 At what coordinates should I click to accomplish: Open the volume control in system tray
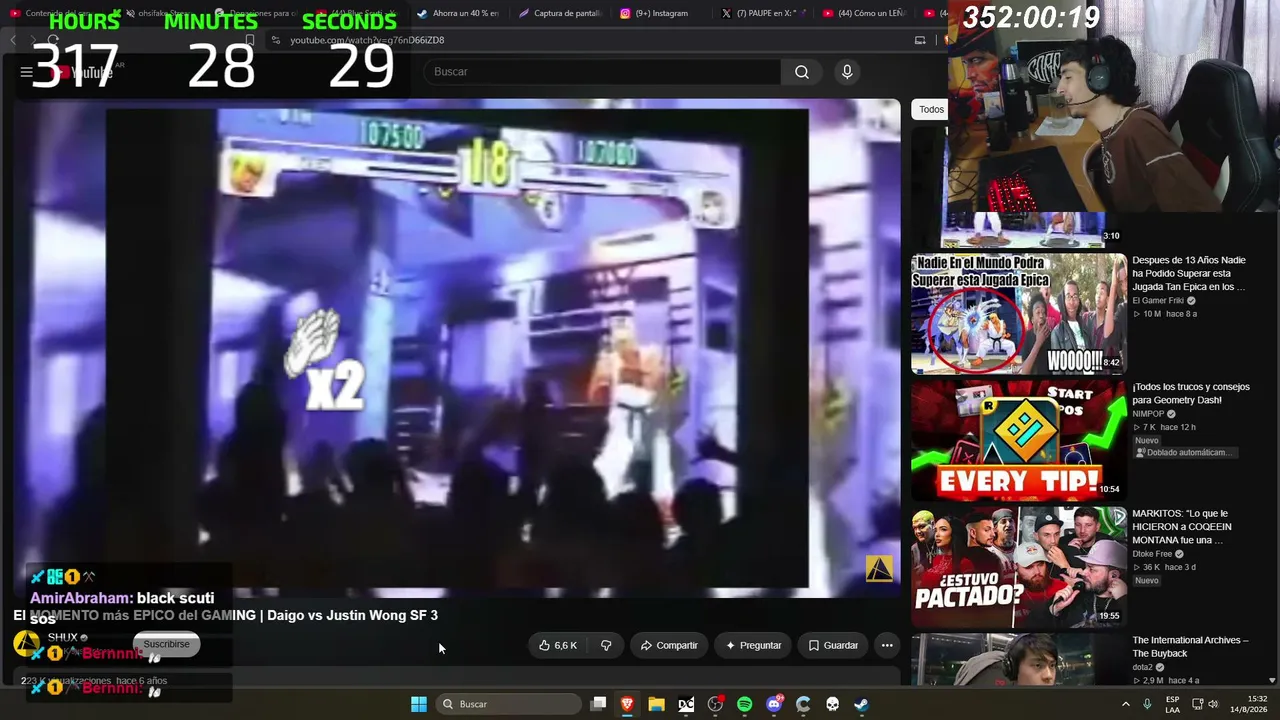[x=1213, y=704]
